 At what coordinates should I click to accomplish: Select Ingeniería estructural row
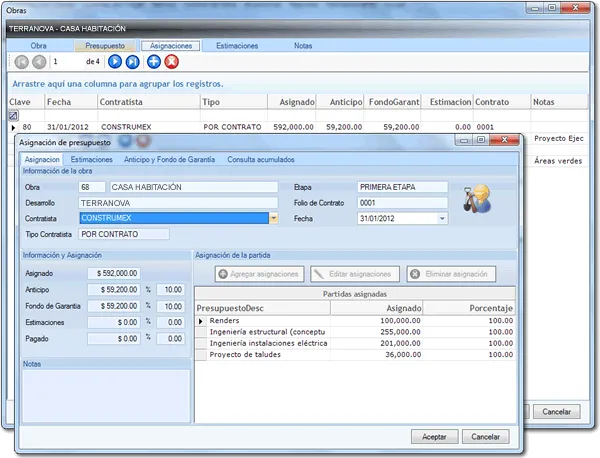pyautogui.click(x=355, y=332)
